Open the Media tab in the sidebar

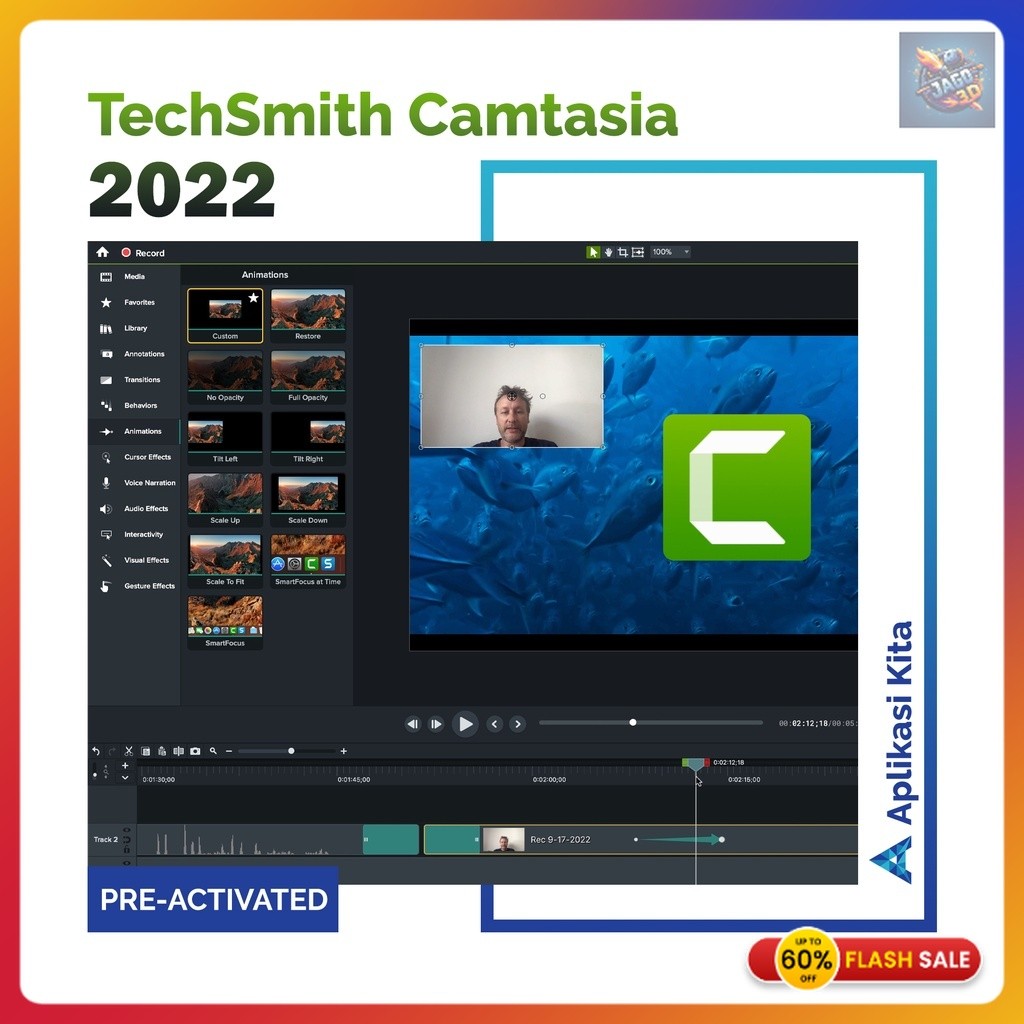(135, 276)
